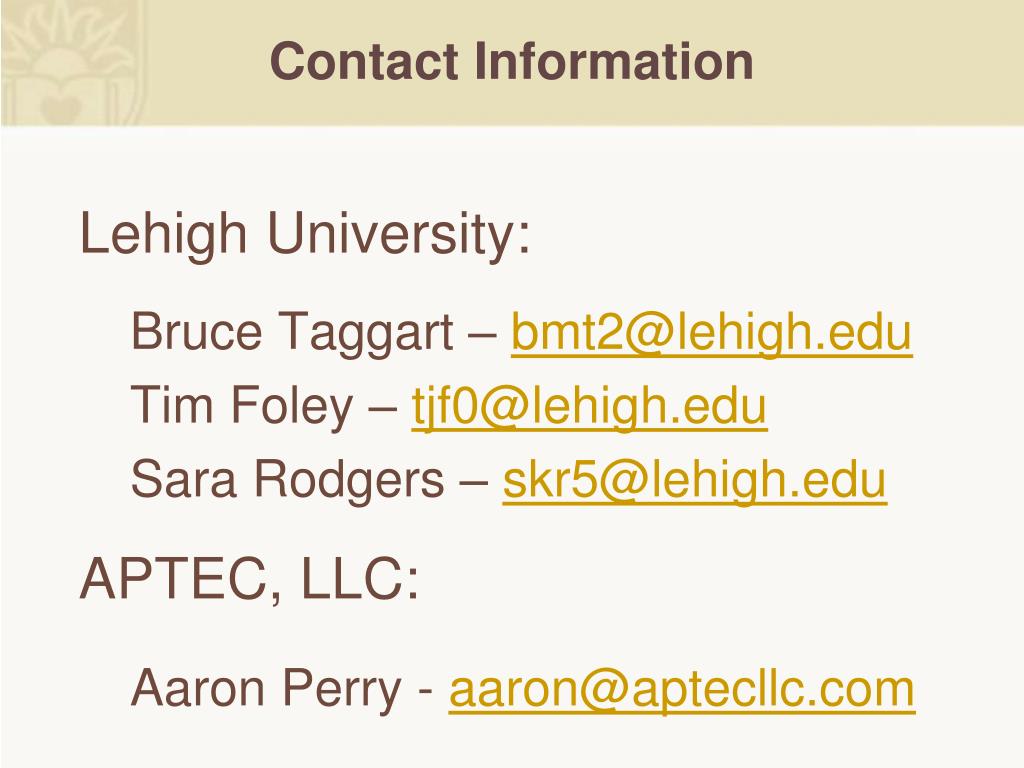Click the surname 'Rodgers'
Viewport: 1024px width, 768px height.
point(349,481)
